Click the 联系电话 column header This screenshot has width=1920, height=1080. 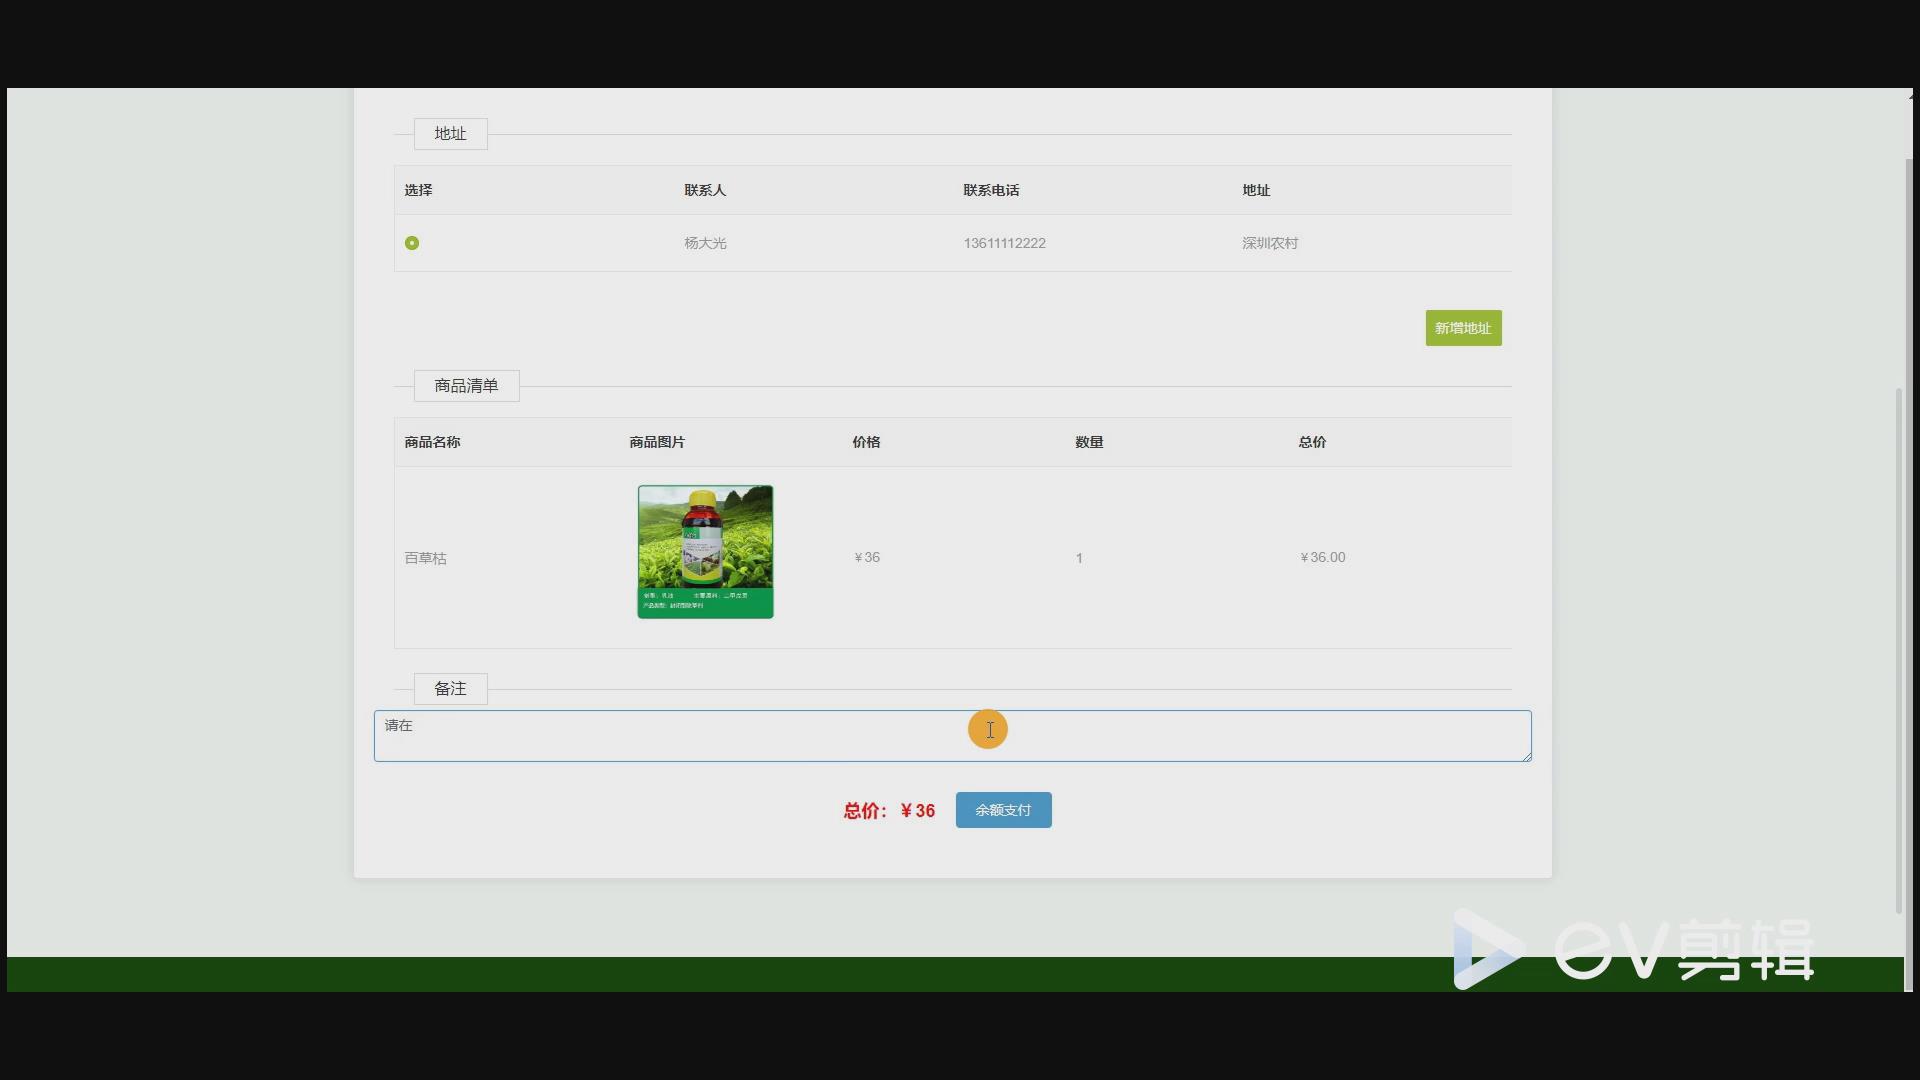[991, 190]
